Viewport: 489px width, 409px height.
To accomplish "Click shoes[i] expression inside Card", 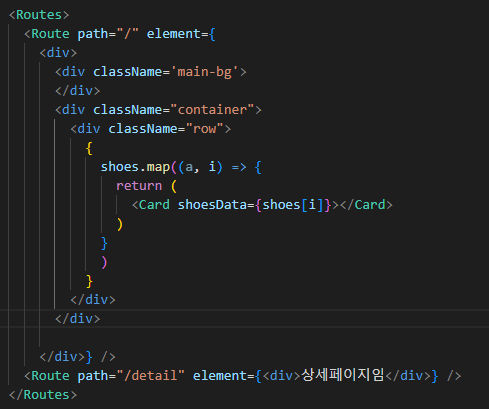I will [293, 205].
